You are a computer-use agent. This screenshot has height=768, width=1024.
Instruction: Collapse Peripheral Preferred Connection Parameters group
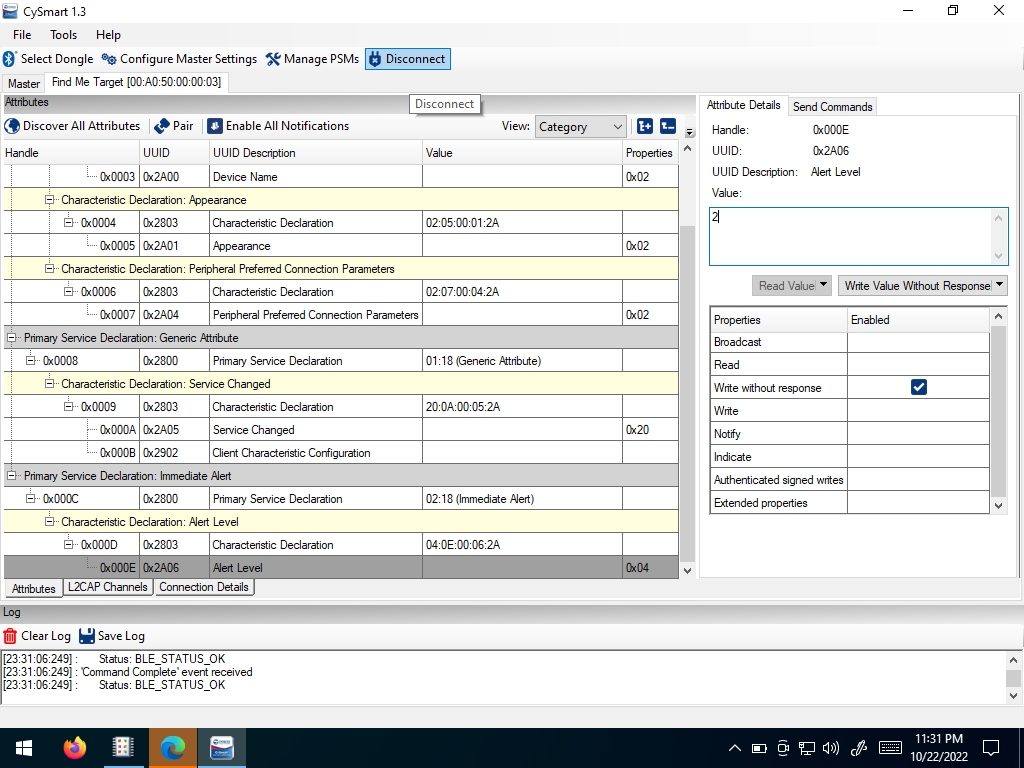49,268
